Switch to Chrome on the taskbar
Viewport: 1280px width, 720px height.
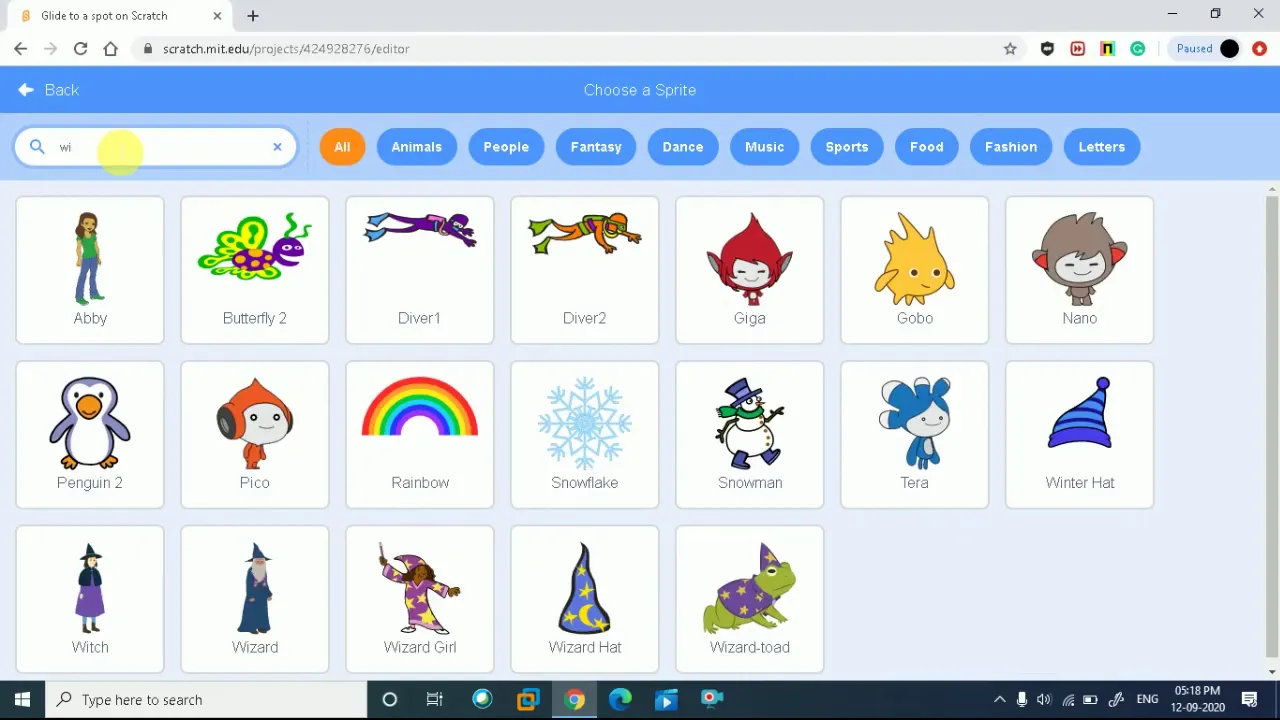574,700
